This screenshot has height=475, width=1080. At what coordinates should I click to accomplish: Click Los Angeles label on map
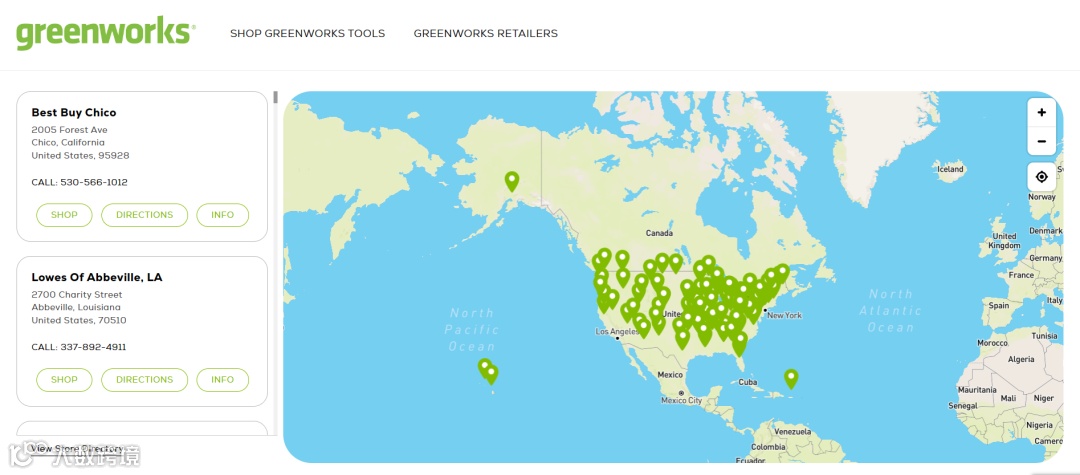pyautogui.click(x=616, y=332)
